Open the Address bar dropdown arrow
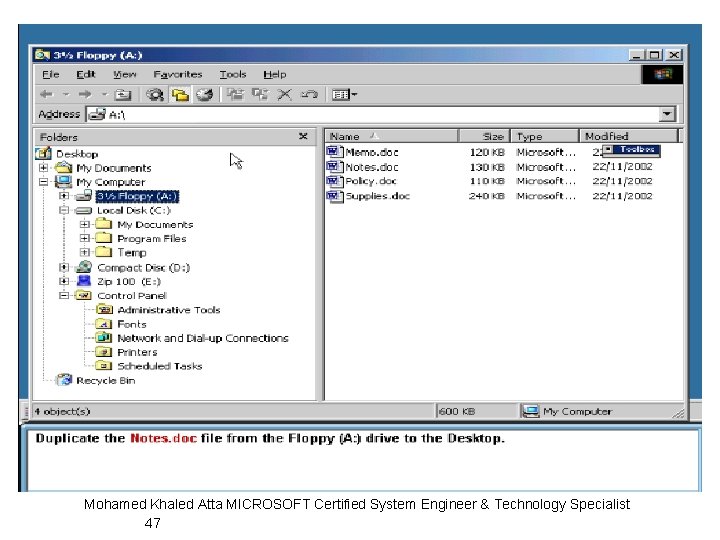 coord(667,114)
